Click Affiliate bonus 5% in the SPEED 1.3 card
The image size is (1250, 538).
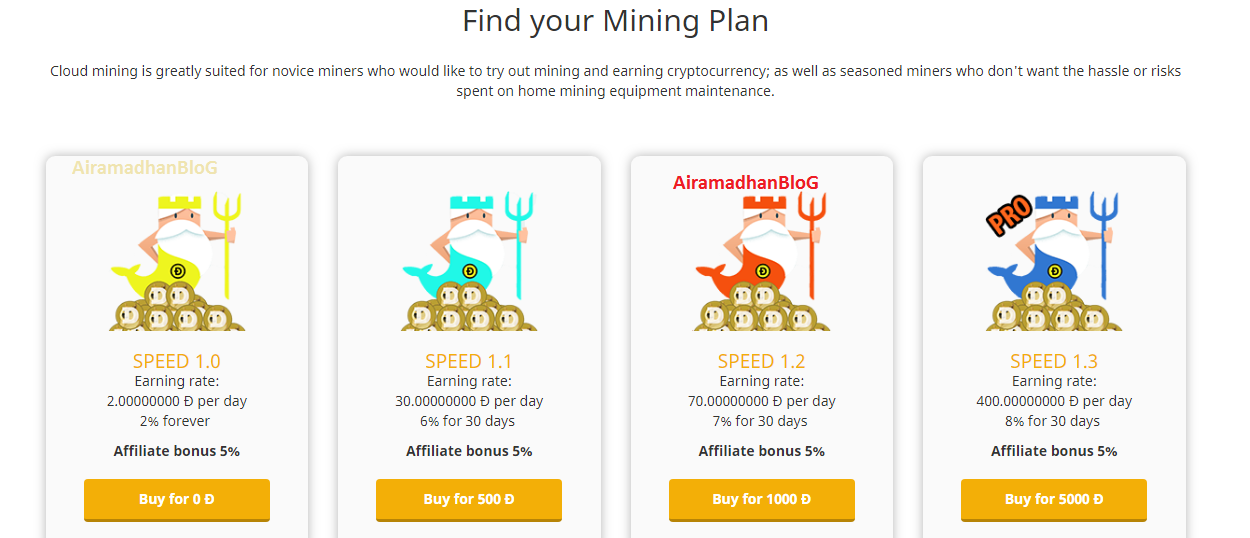(x=1053, y=451)
